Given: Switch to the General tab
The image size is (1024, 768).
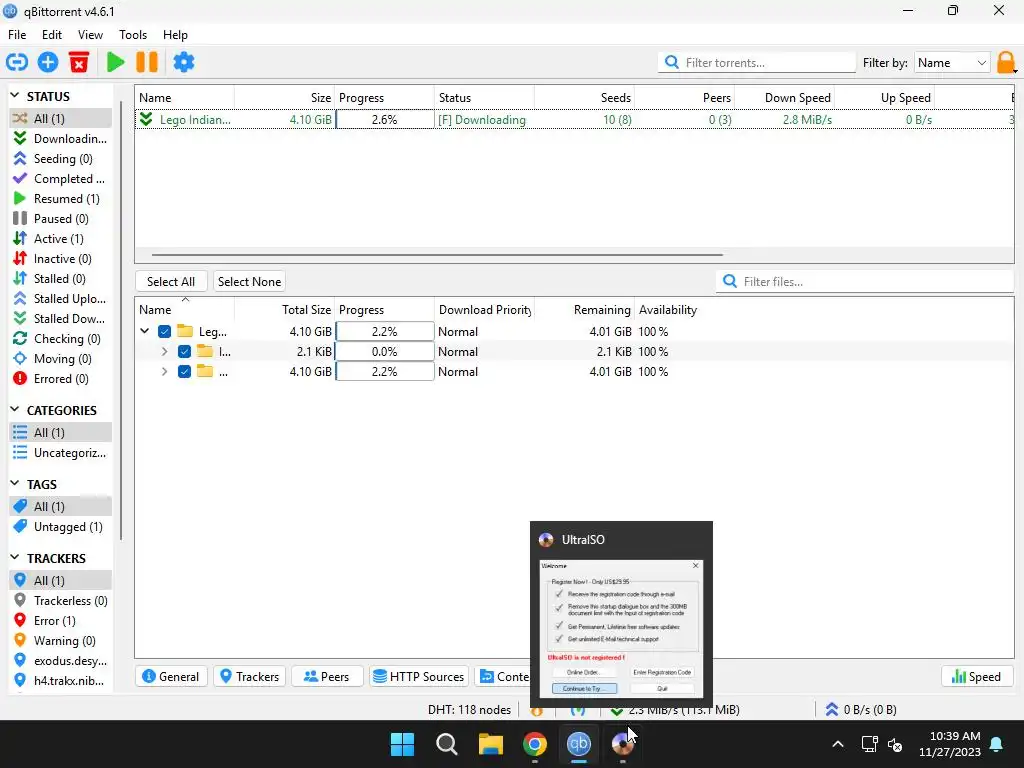Looking at the screenshot, I should [x=171, y=677].
